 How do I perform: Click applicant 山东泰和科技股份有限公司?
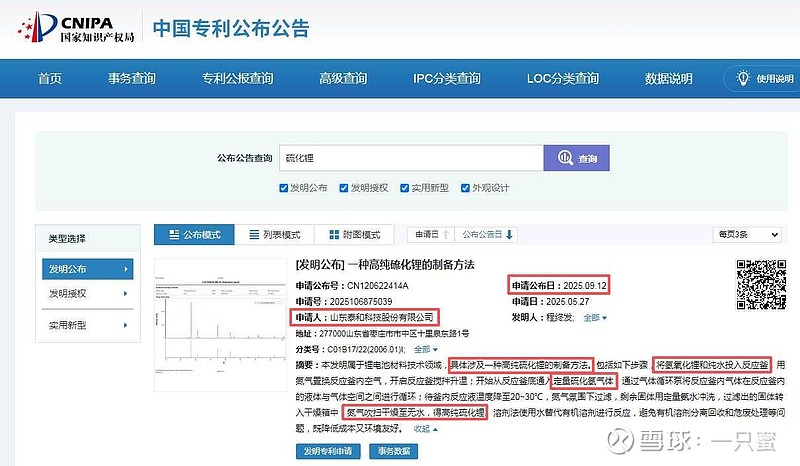(382, 317)
